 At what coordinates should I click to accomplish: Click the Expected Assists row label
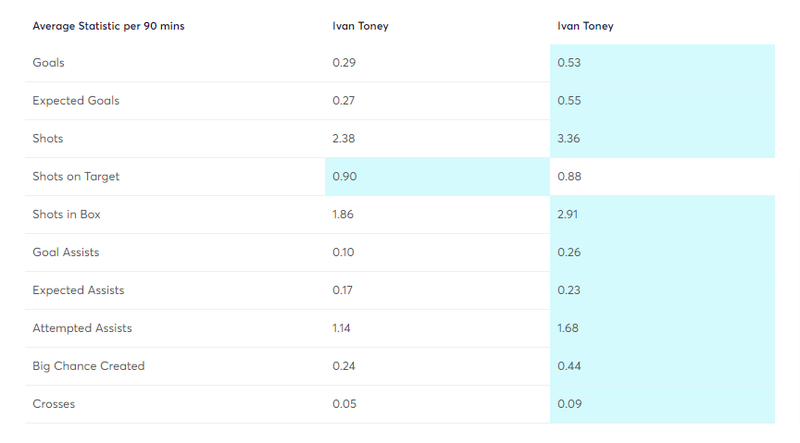pos(79,290)
